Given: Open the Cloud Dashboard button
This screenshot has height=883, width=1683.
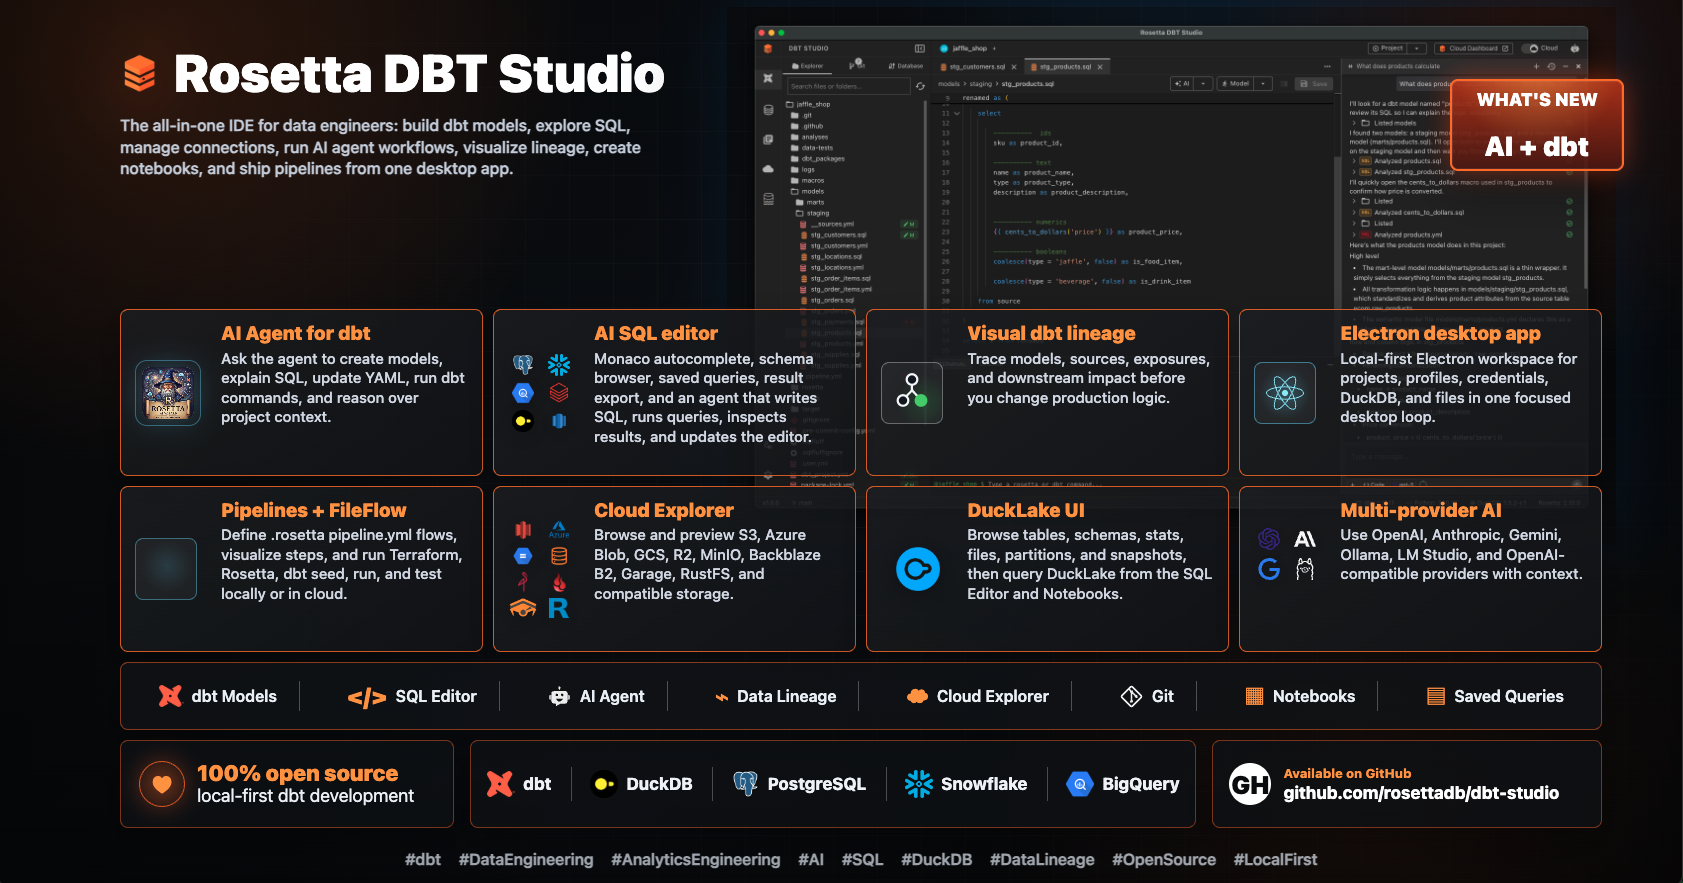Looking at the screenshot, I should coord(1473,48).
